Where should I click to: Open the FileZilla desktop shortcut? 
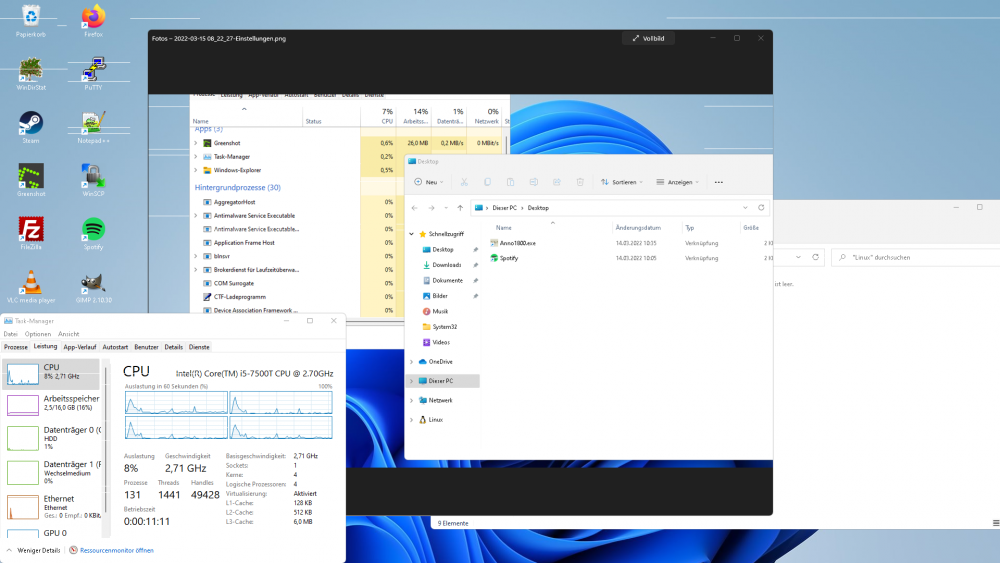pyautogui.click(x=31, y=233)
